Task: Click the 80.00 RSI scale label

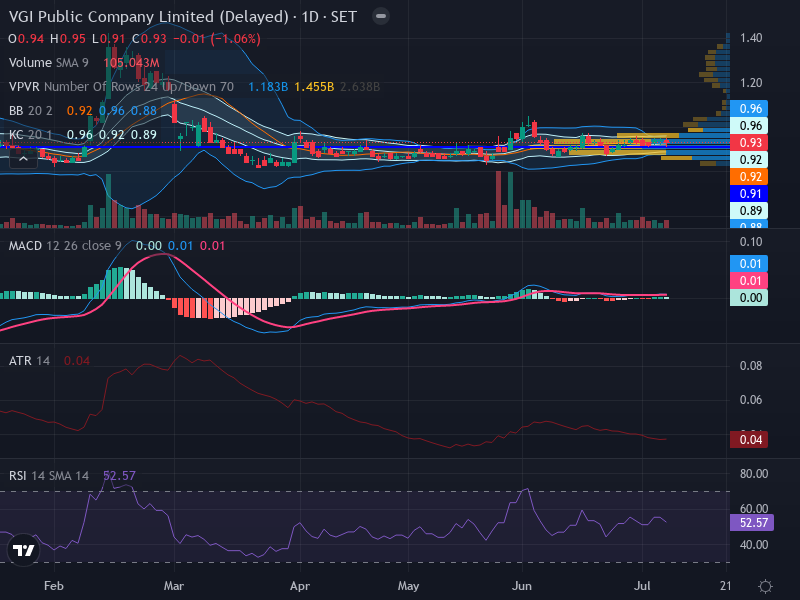Action: [754, 473]
